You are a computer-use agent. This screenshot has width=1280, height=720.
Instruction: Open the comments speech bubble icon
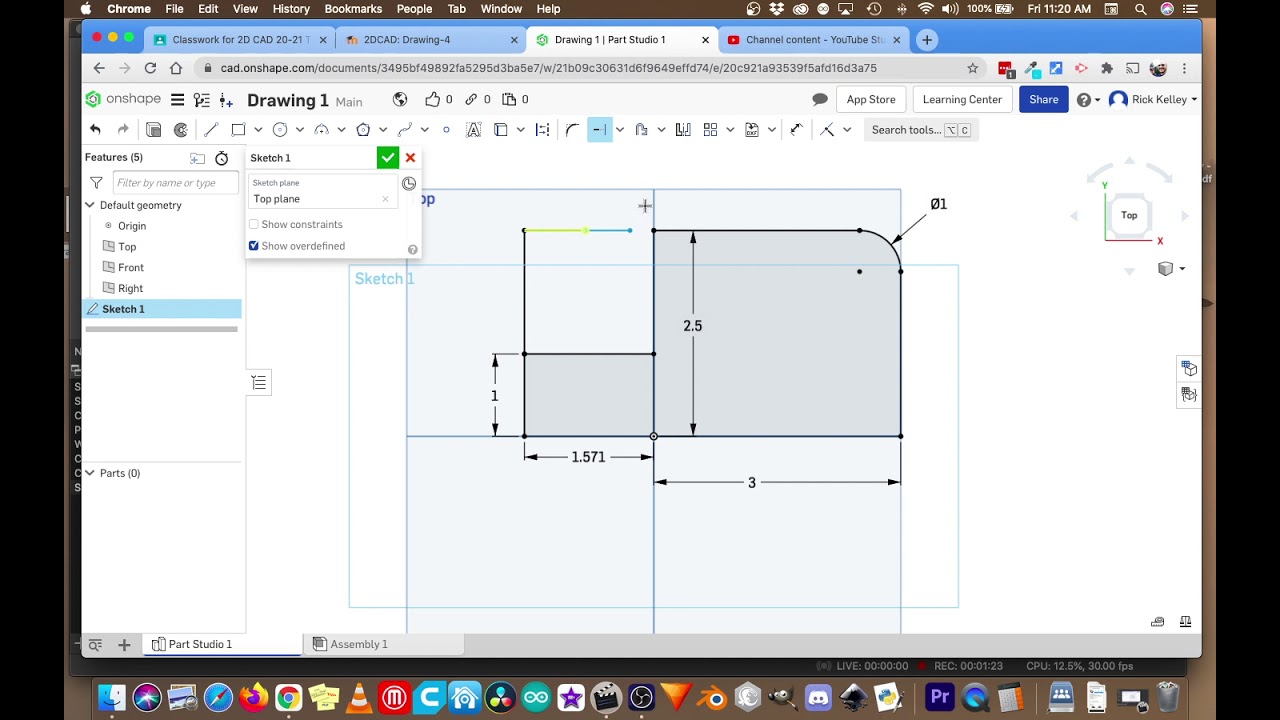point(820,99)
